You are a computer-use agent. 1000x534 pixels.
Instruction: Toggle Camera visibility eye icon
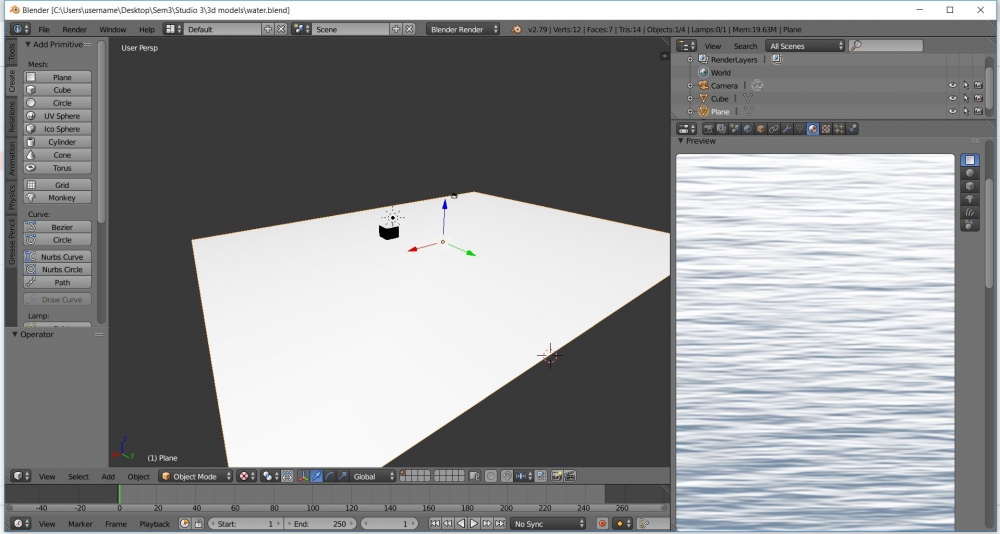(x=951, y=86)
